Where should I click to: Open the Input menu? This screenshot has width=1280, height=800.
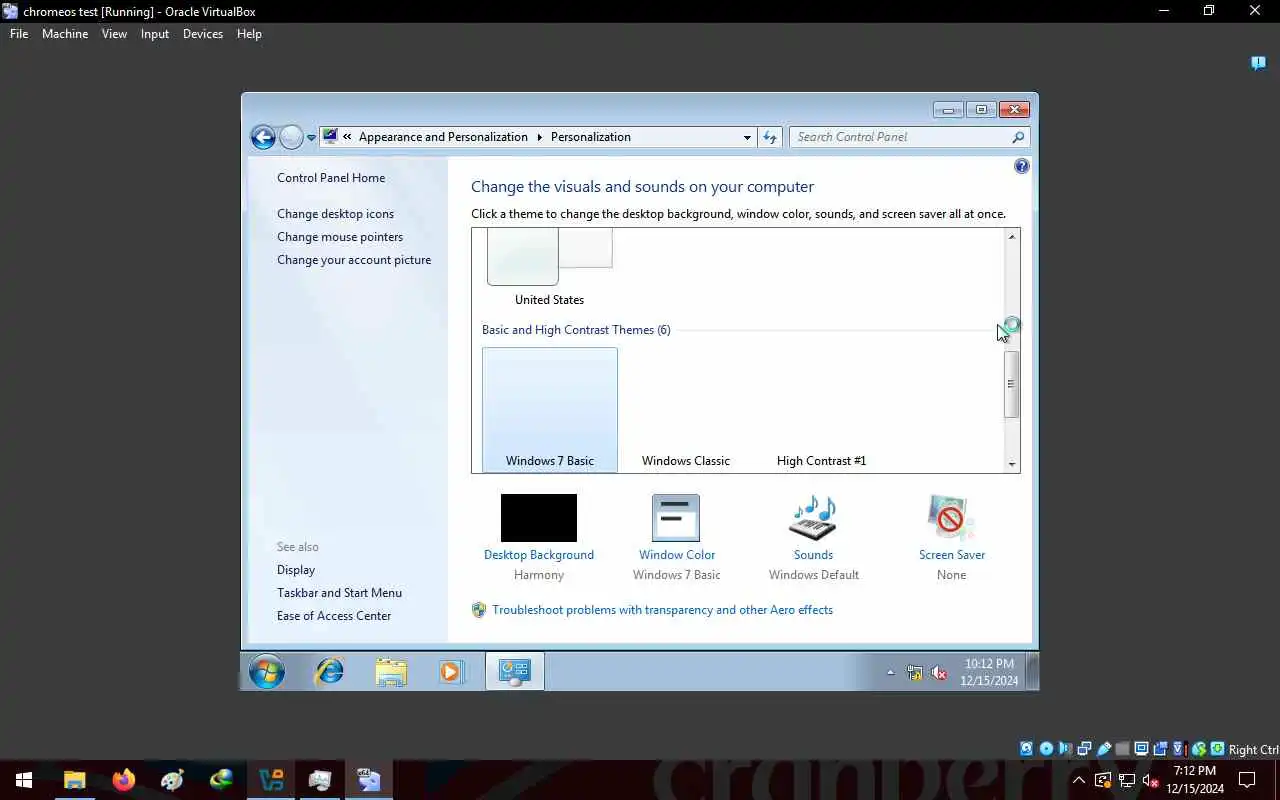(155, 34)
